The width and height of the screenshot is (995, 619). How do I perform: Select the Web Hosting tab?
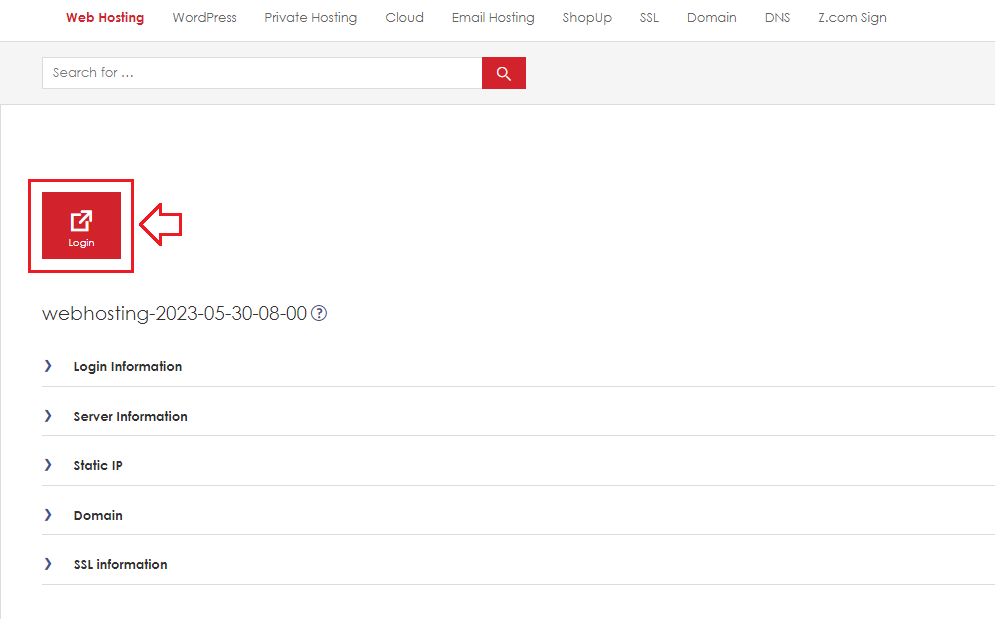(x=105, y=18)
